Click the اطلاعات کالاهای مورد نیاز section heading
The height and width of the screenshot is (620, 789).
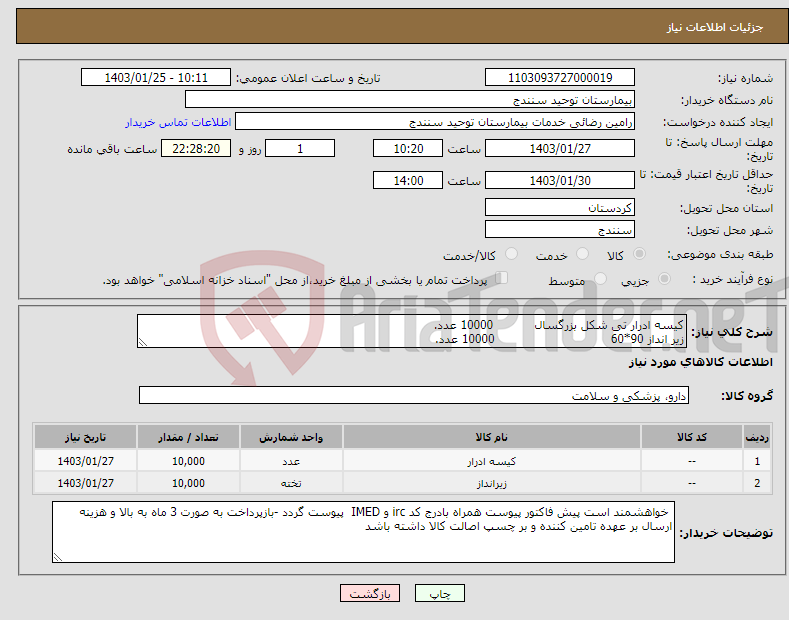point(700,362)
